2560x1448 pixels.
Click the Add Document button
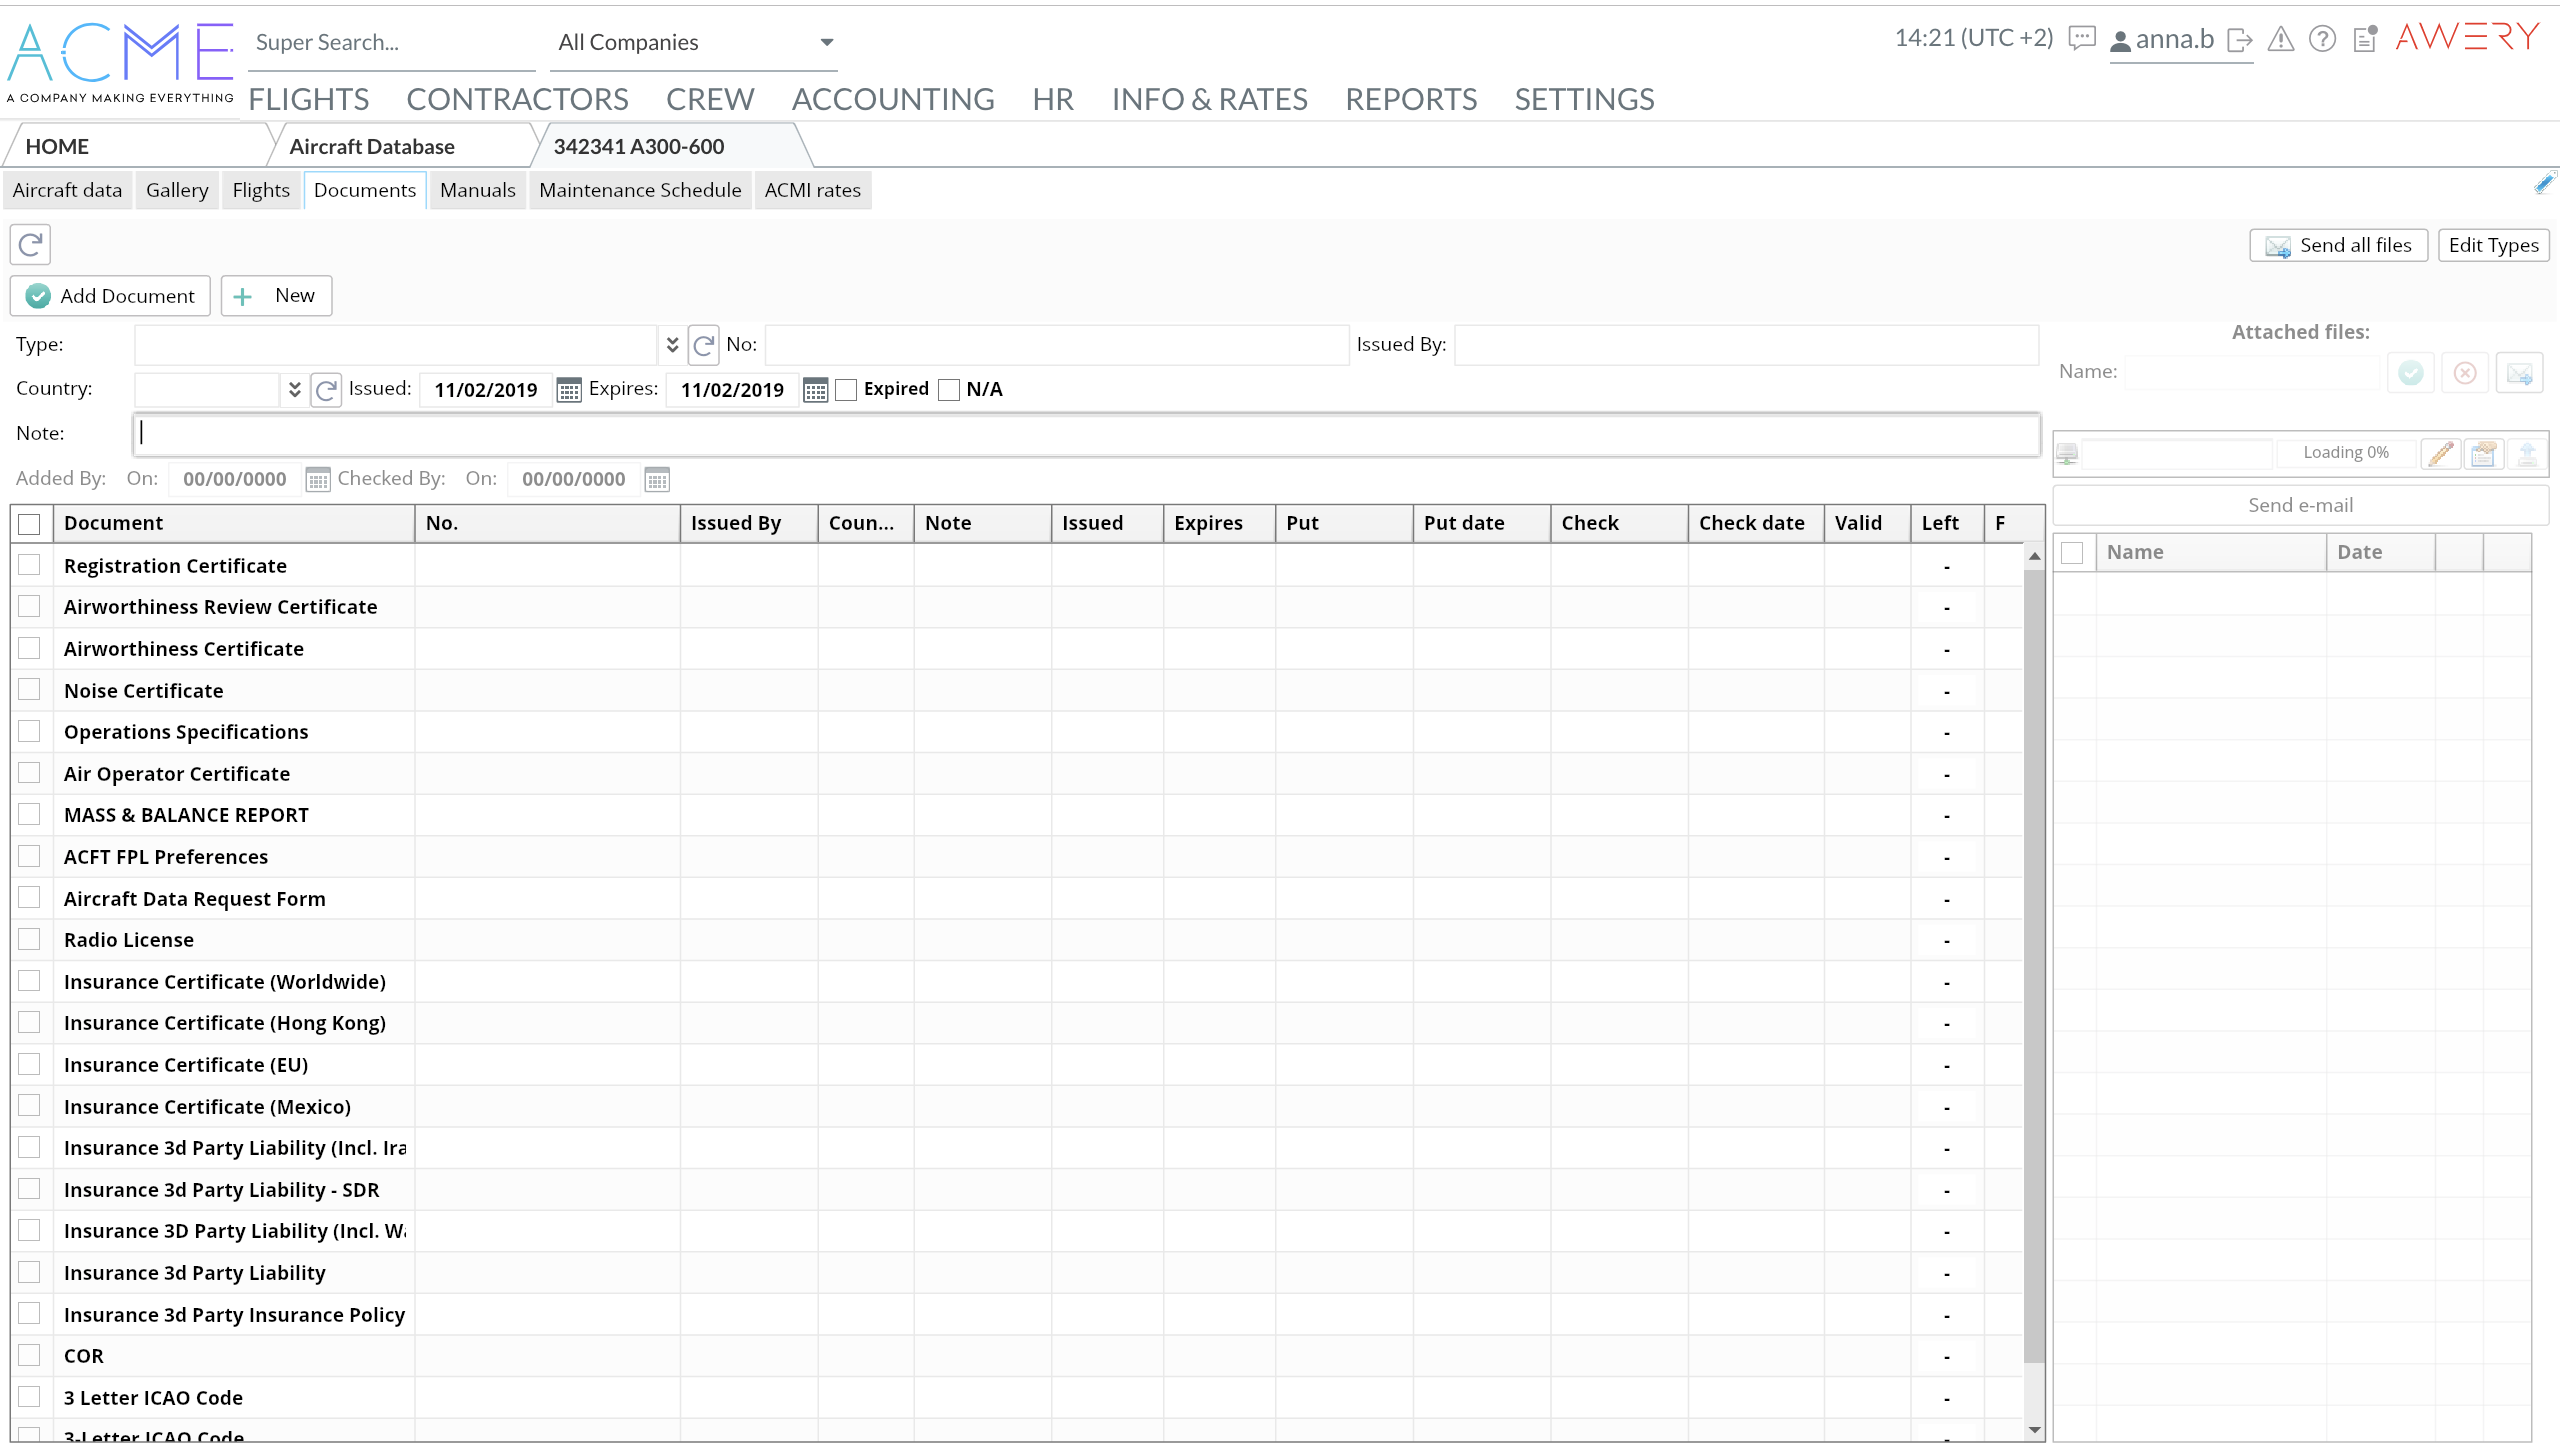click(110, 296)
